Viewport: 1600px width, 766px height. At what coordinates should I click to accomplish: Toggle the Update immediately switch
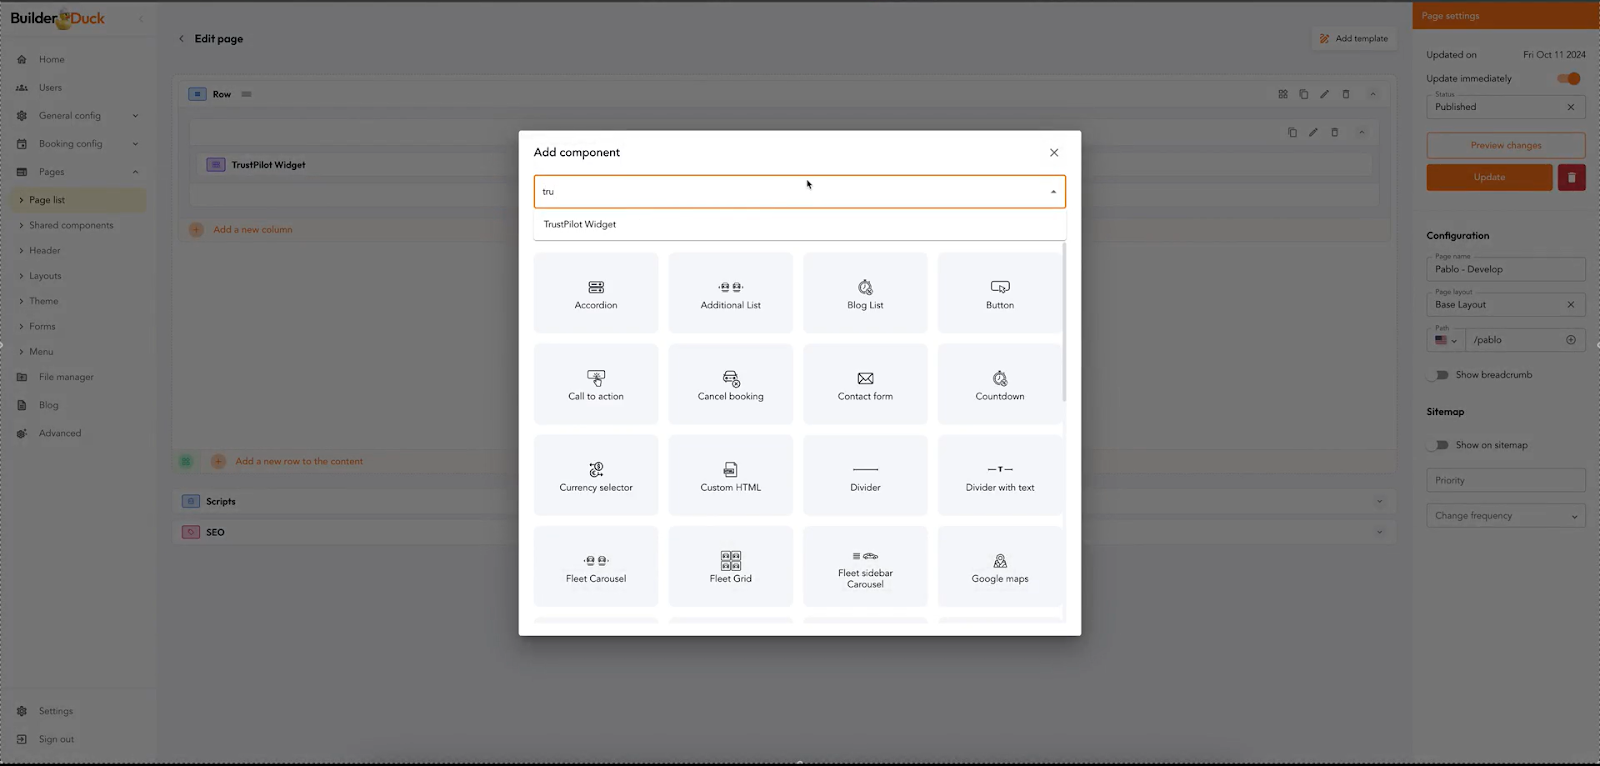(1568, 79)
